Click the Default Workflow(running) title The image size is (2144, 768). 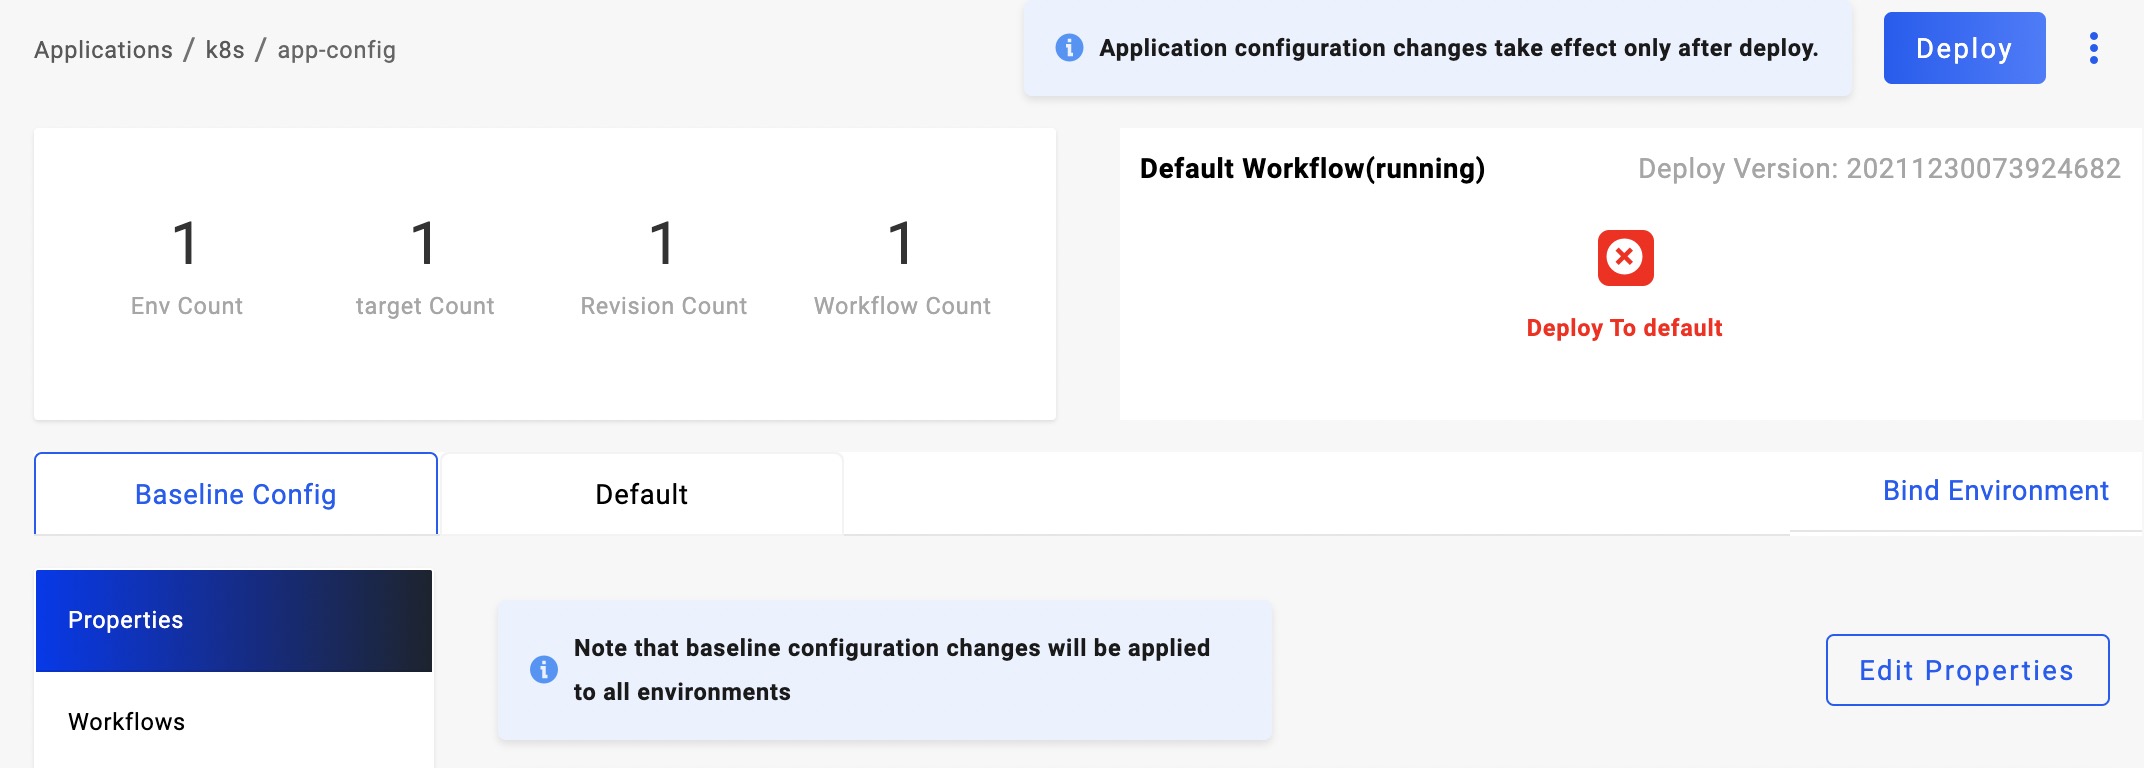click(1312, 169)
